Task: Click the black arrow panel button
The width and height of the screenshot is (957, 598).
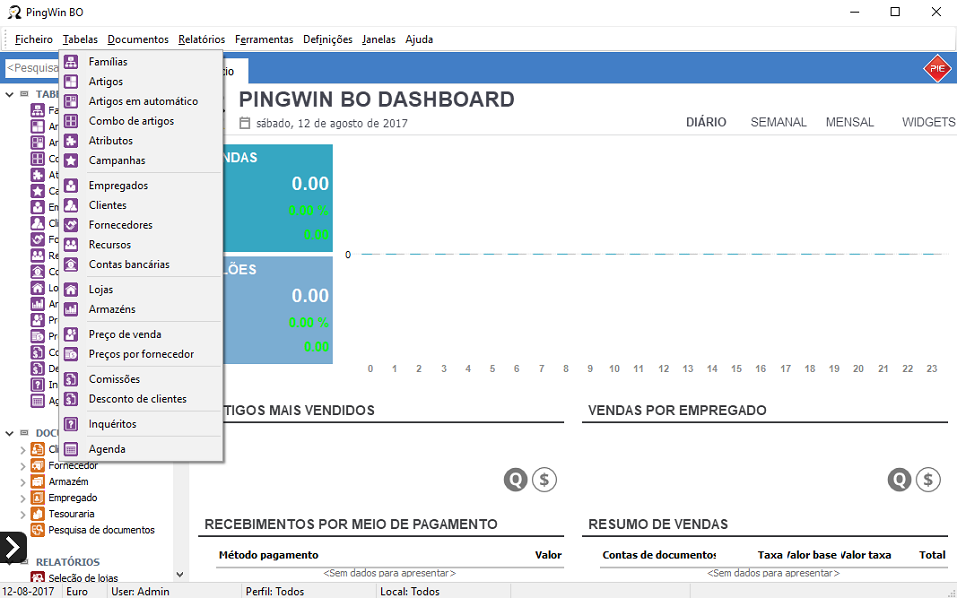Action: click(12, 547)
